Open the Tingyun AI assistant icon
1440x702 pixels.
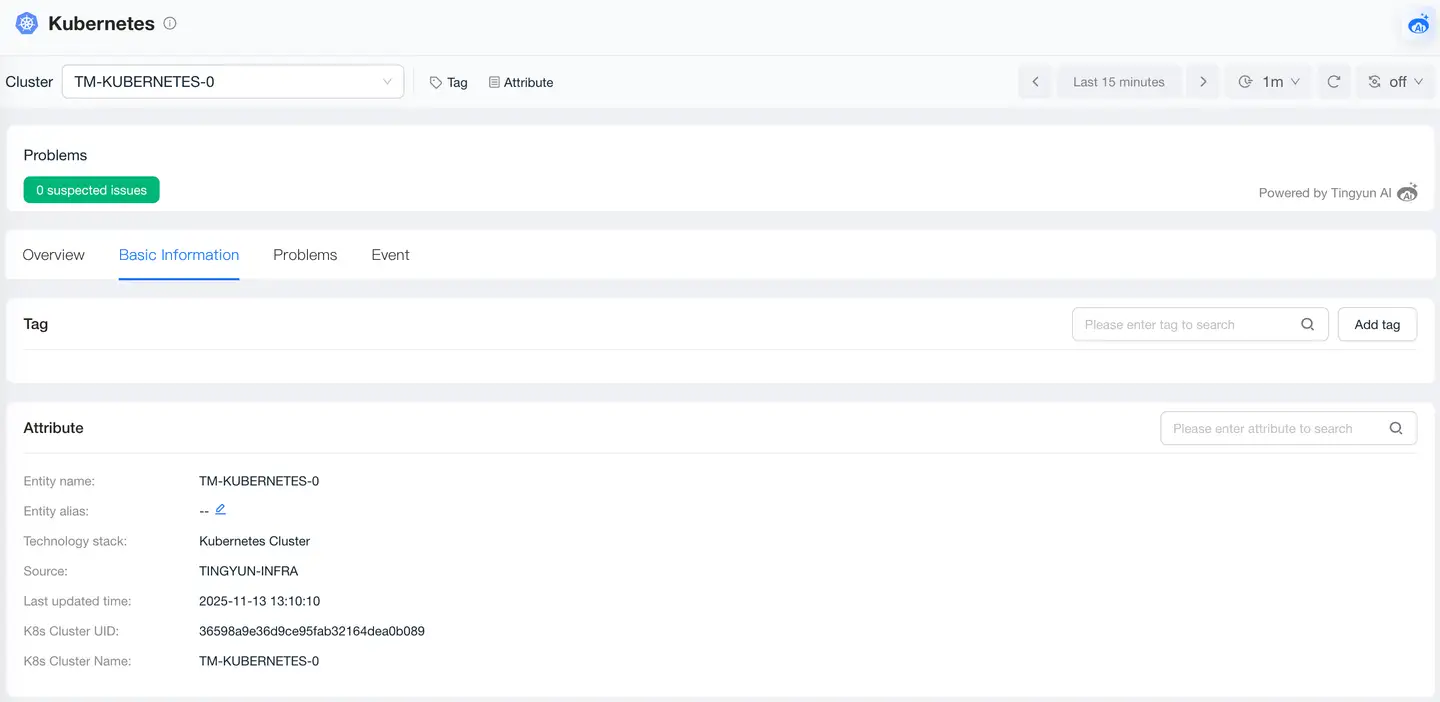point(1418,25)
